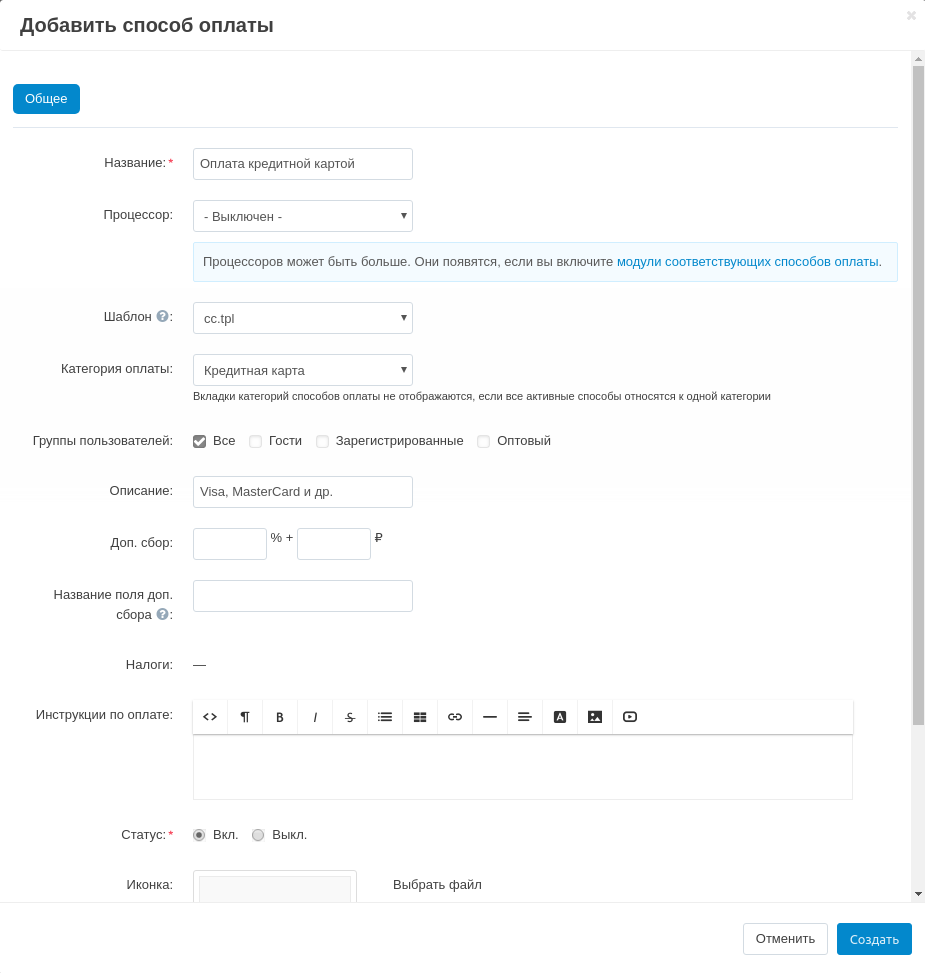925x973 pixels.
Task: Open the payment modules link
Action: click(748, 262)
